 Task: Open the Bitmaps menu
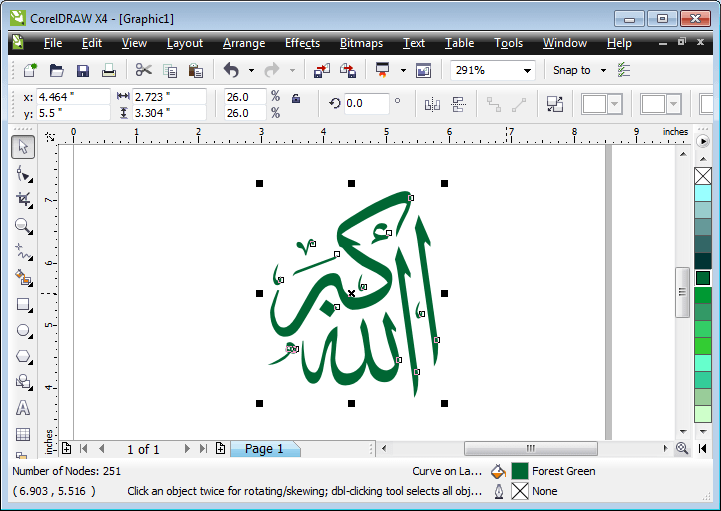tap(361, 43)
